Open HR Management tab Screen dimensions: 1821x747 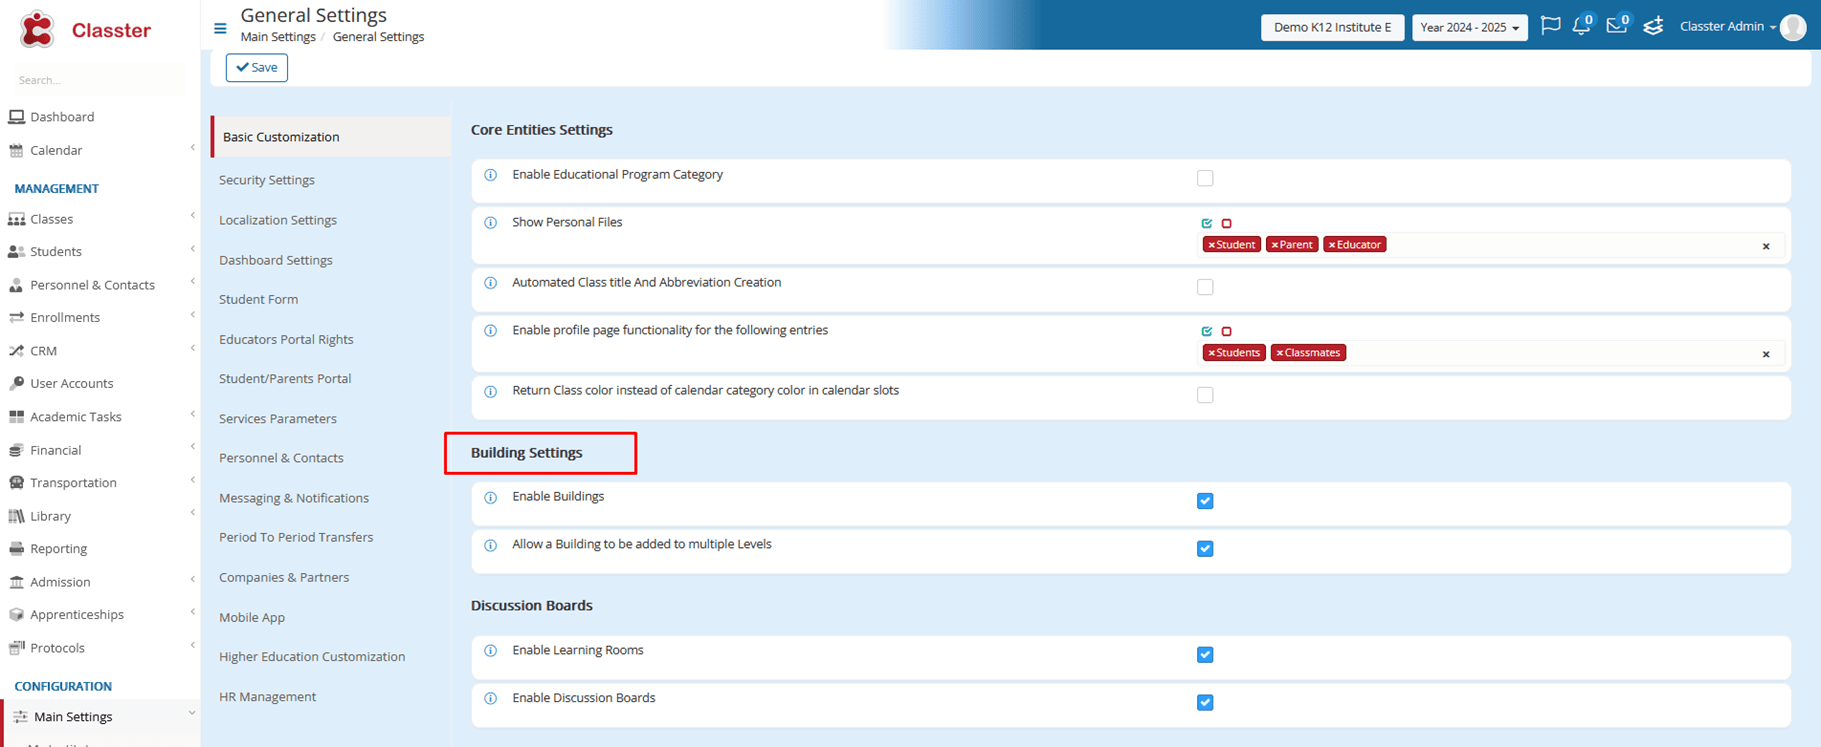[267, 697]
